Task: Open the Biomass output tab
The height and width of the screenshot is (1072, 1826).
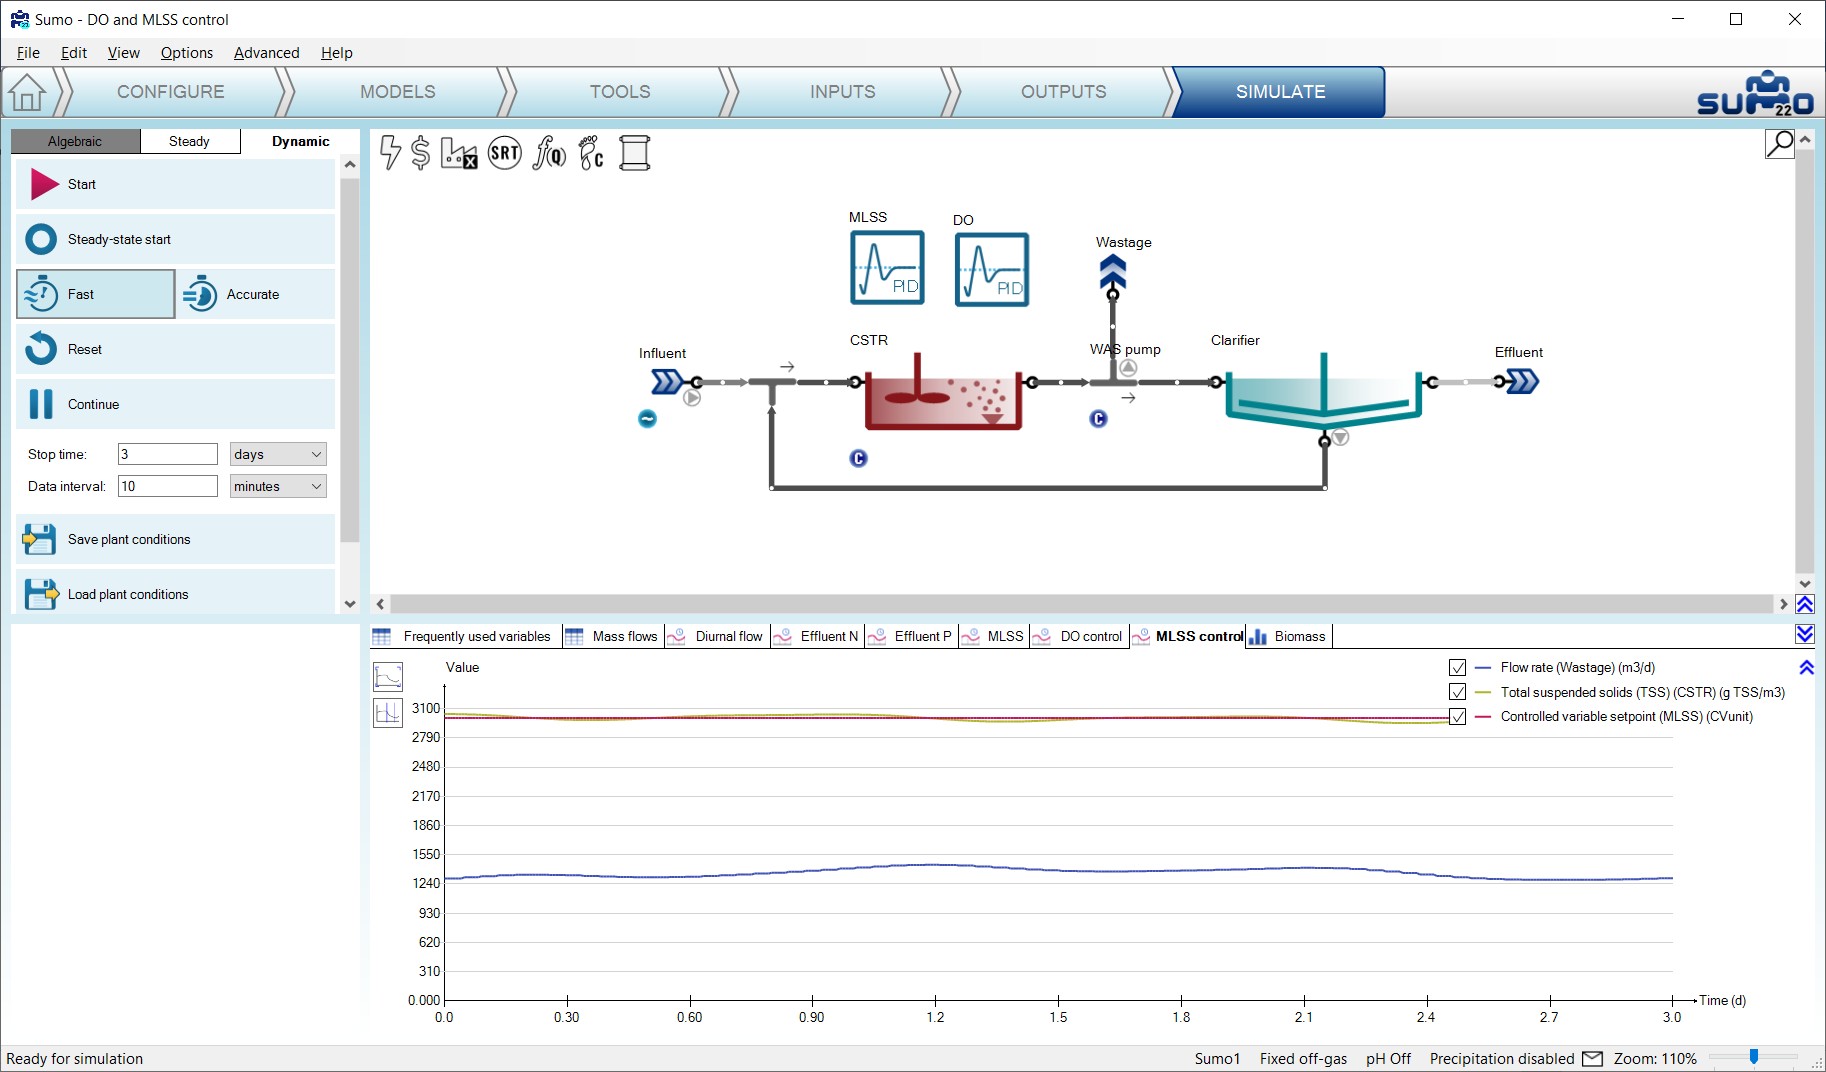Action: pyautogui.click(x=1289, y=636)
